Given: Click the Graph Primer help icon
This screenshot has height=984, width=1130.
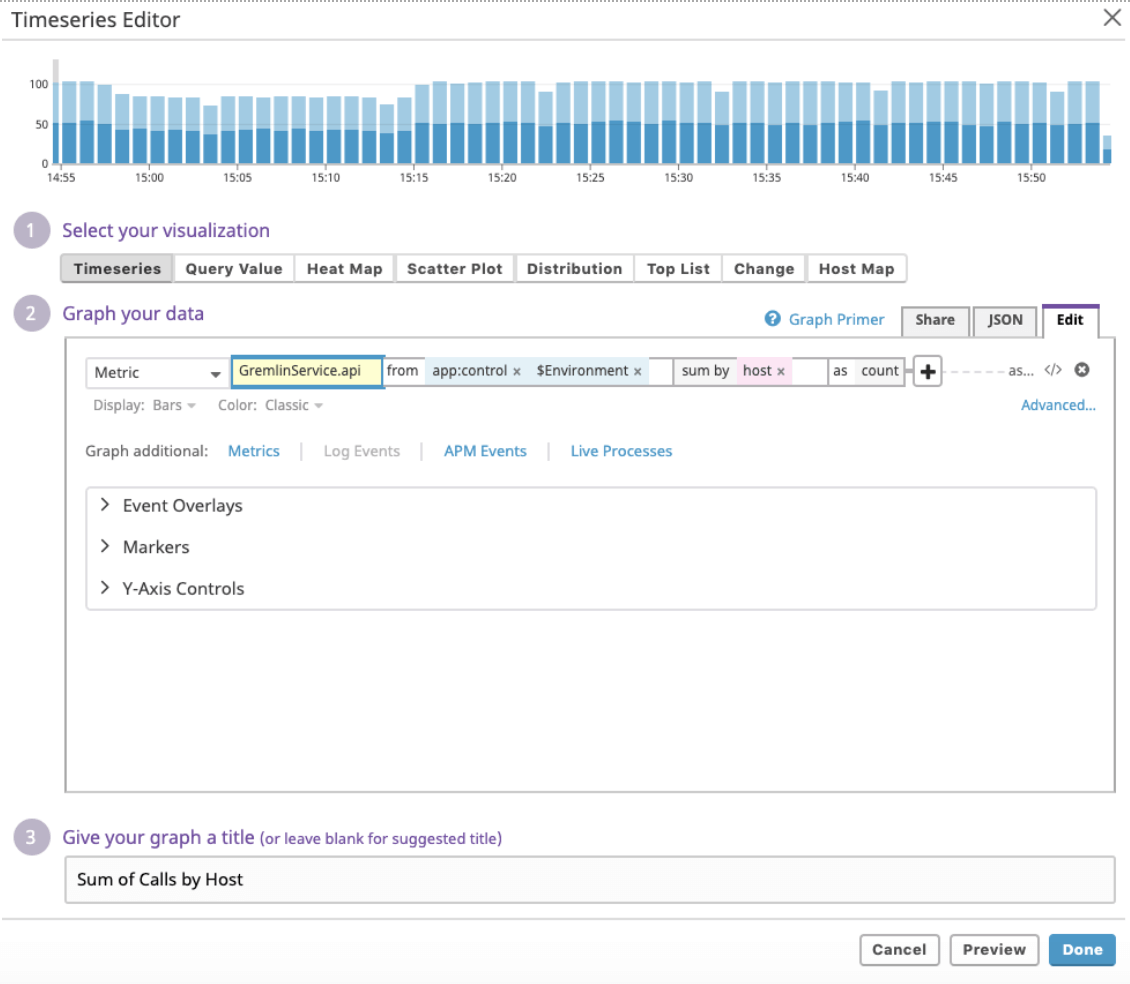Looking at the screenshot, I should (773, 319).
